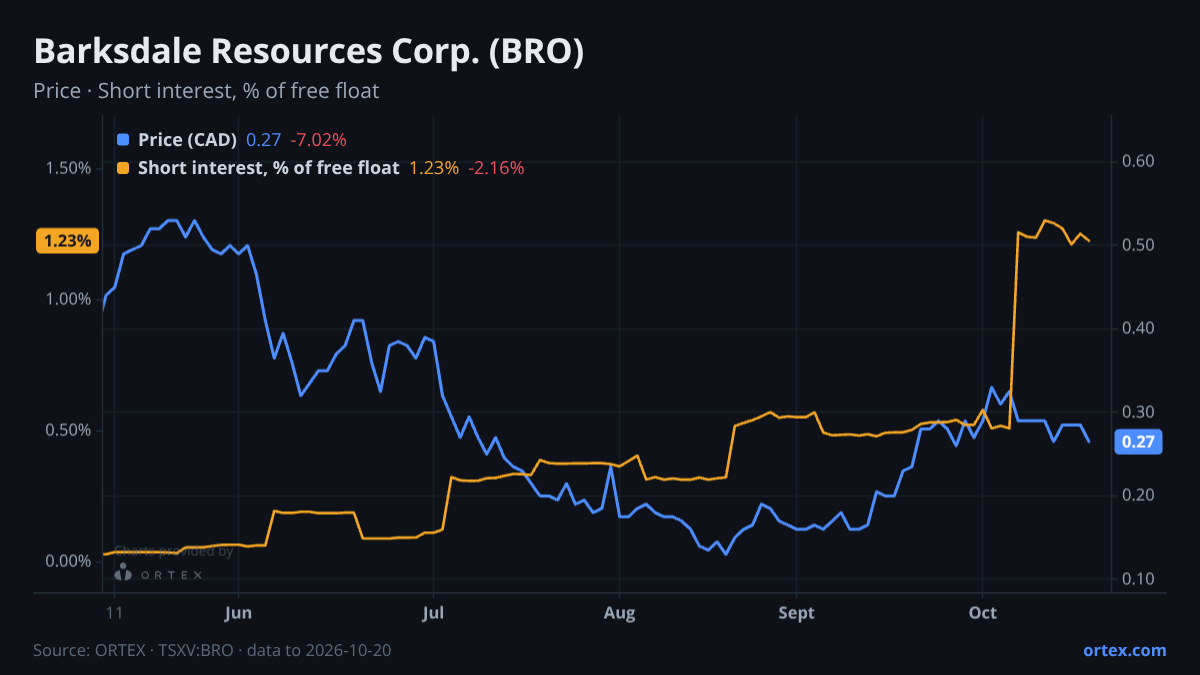The height and width of the screenshot is (675, 1200).
Task: Click the 0.60 right axis label
Action: 1139,161
